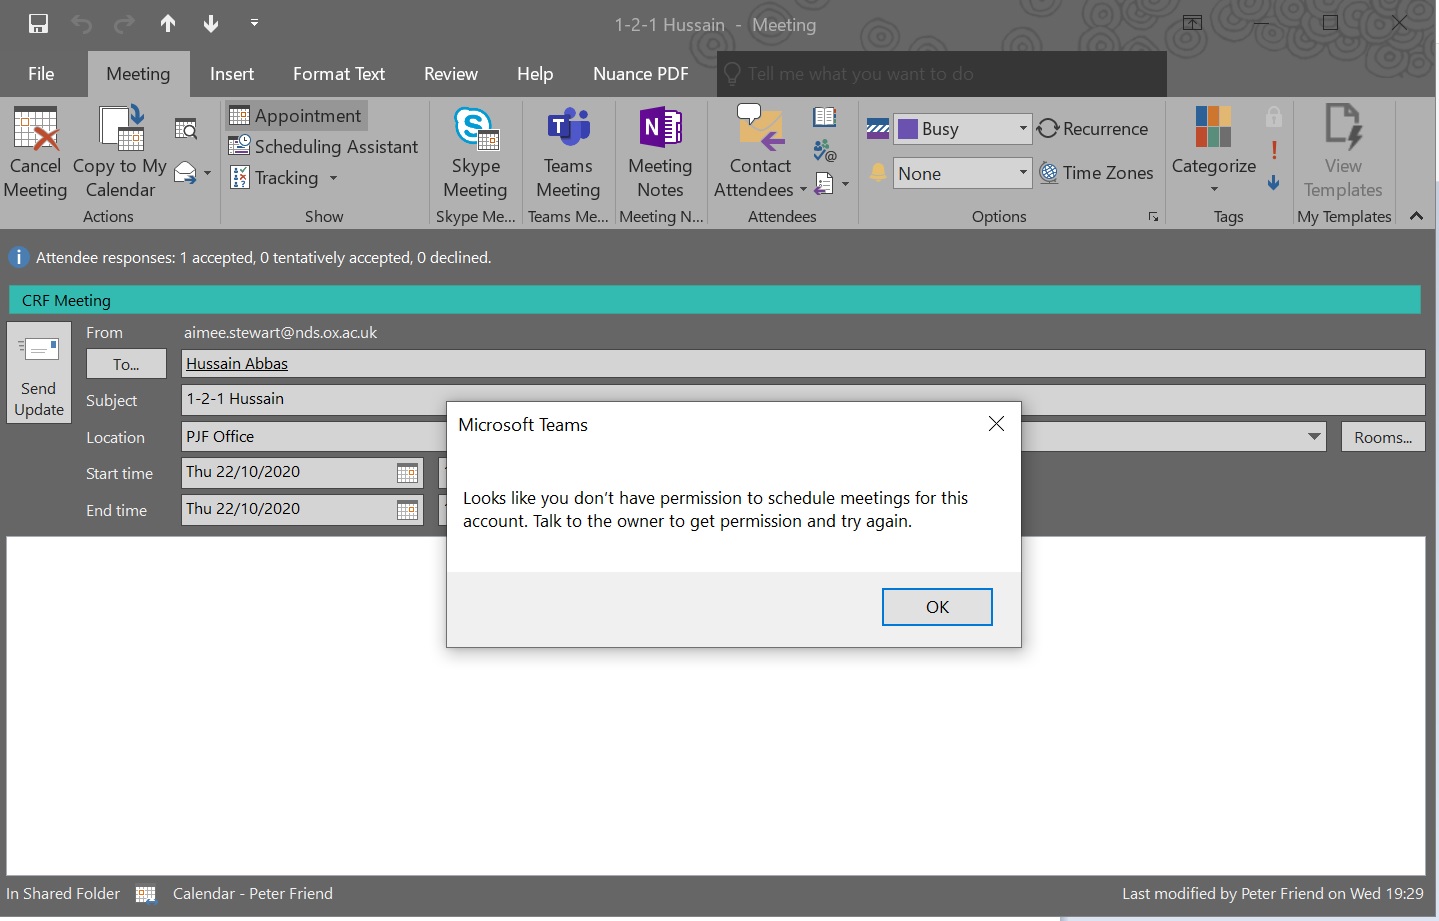The width and height of the screenshot is (1439, 921).
Task: Go to previous item with the up arrow
Action: (x=168, y=23)
